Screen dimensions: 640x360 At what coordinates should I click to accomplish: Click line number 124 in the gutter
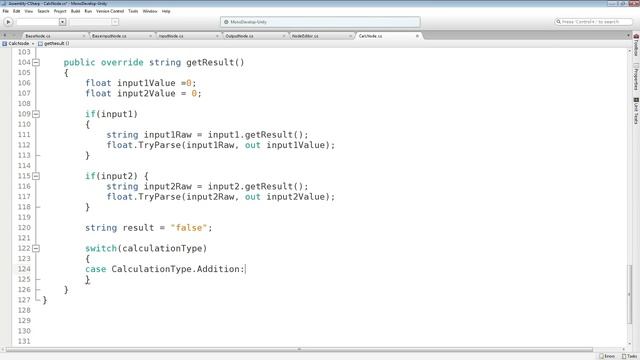24,269
